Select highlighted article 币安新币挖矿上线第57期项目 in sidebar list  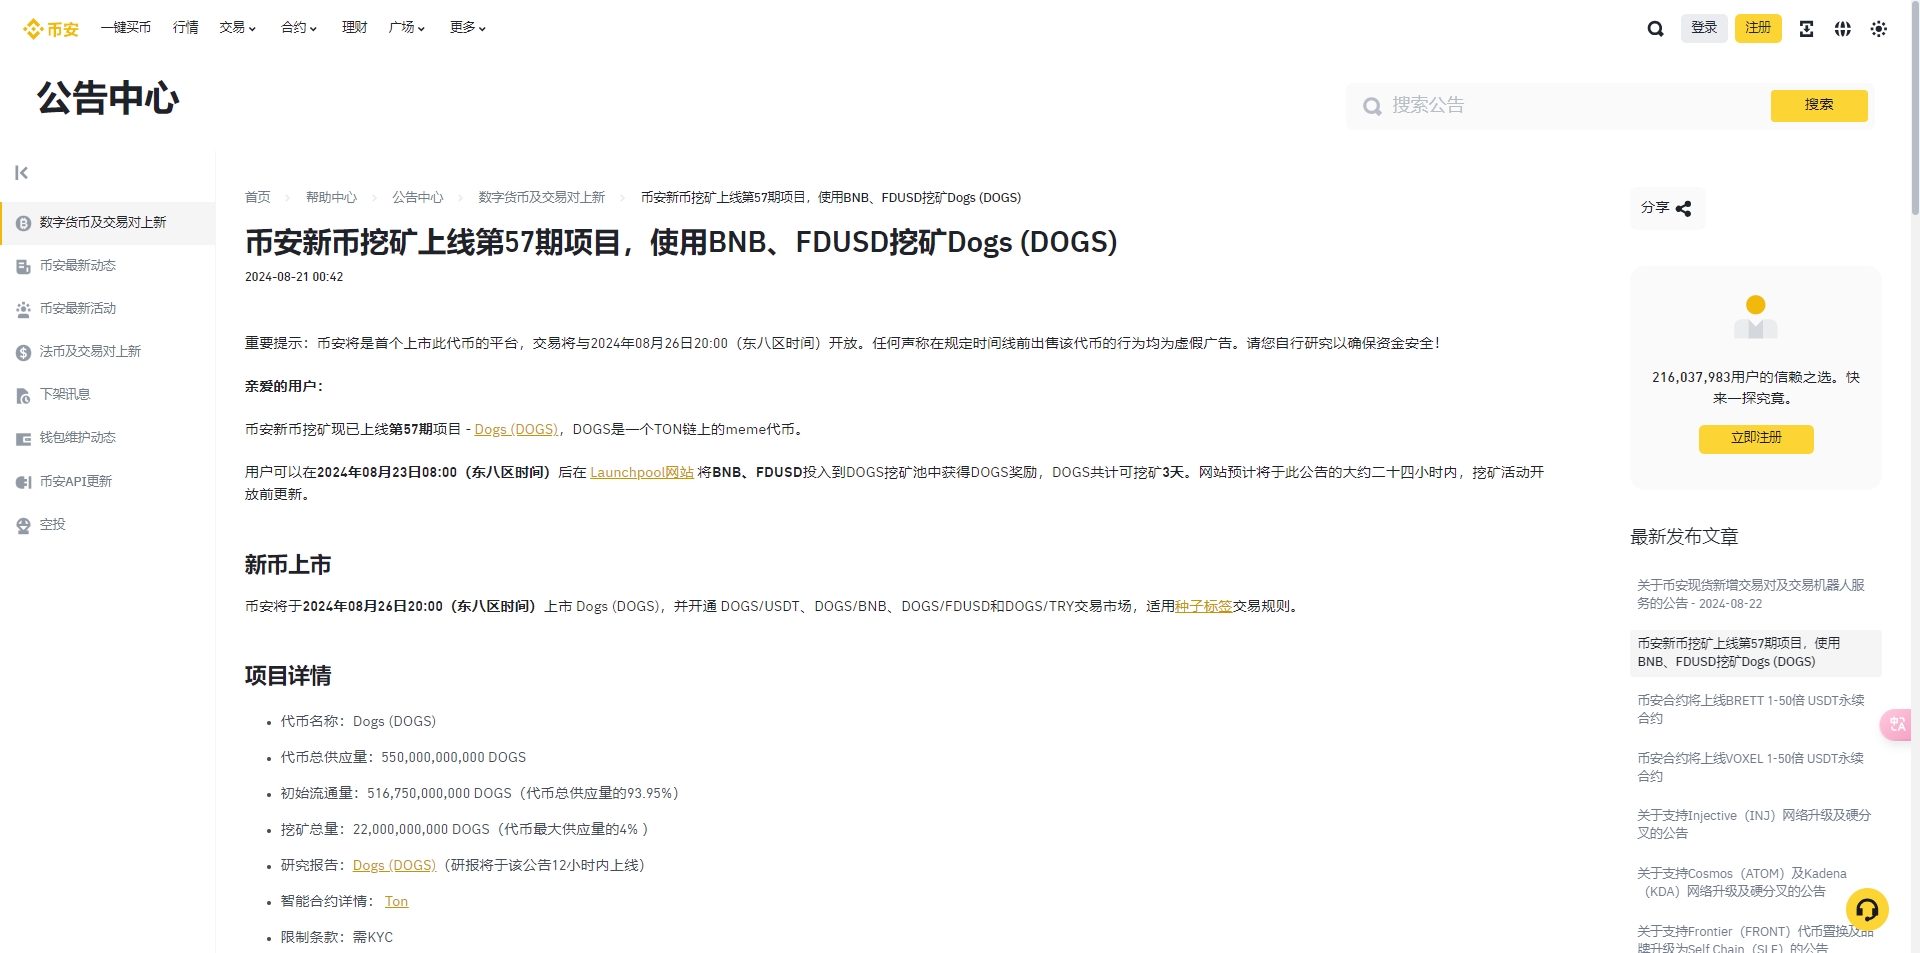coord(1755,653)
